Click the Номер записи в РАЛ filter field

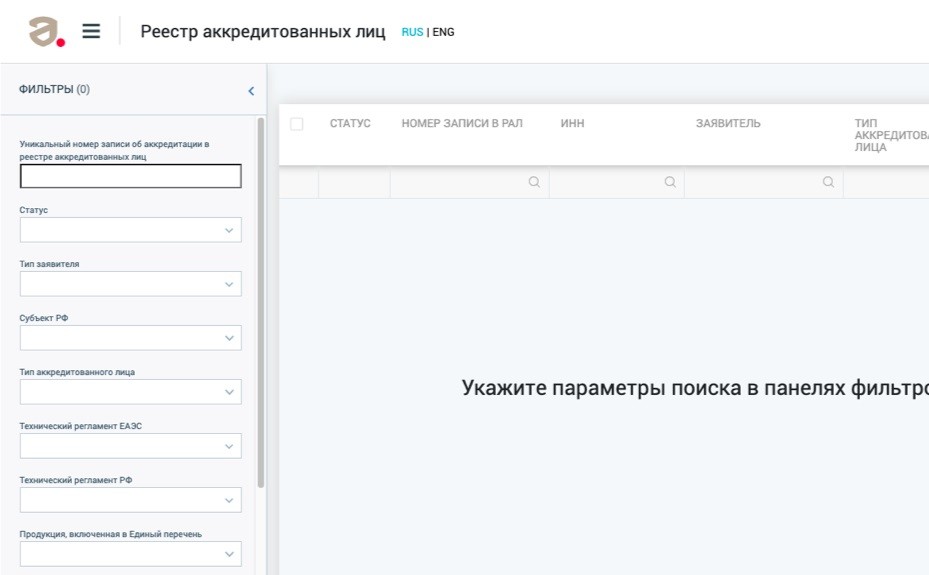coord(469,182)
